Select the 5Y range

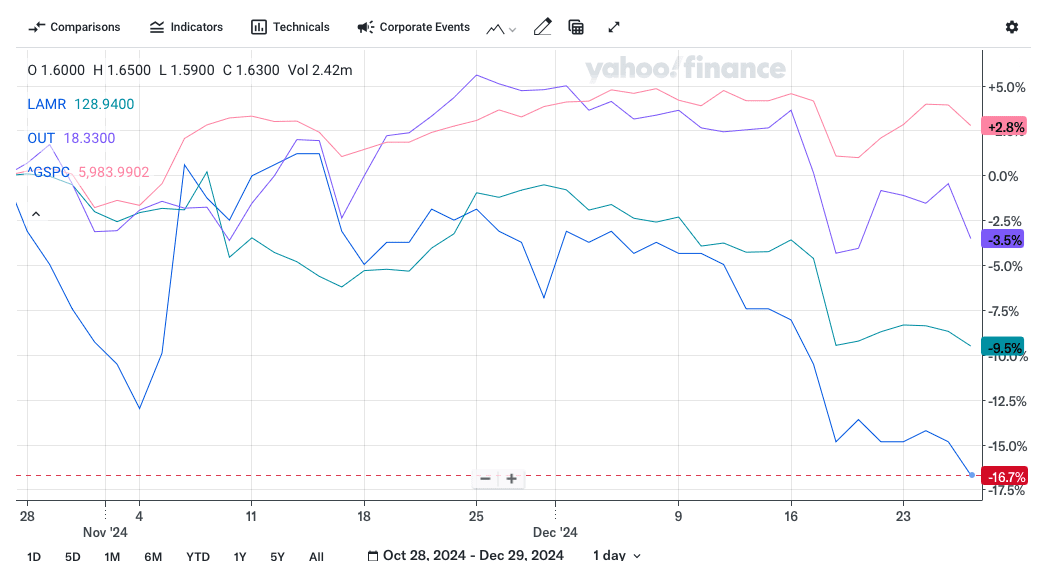pos(277,556)
